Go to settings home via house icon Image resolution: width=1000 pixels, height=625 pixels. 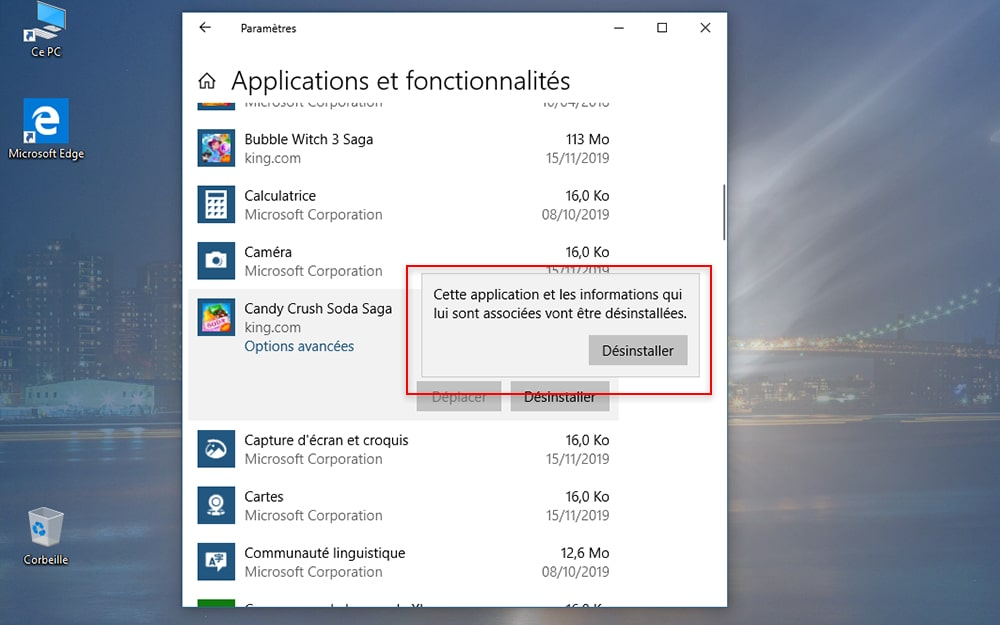207,81
